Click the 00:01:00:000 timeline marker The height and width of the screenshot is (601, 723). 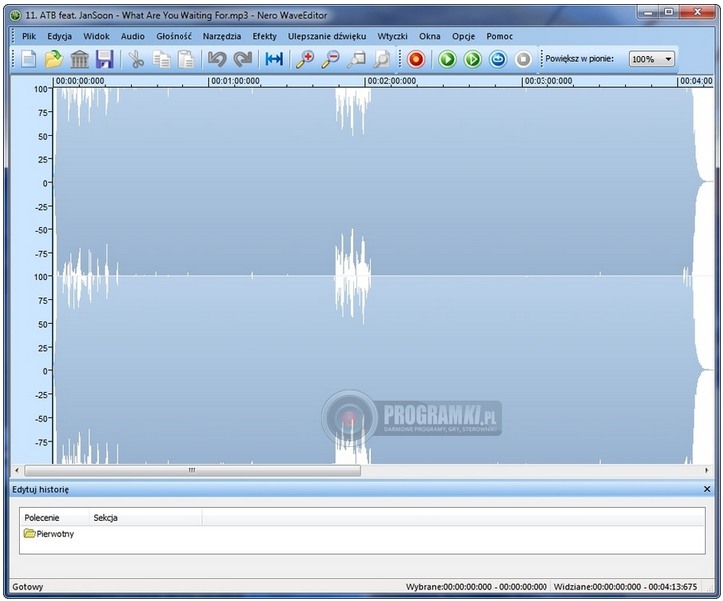235,81
